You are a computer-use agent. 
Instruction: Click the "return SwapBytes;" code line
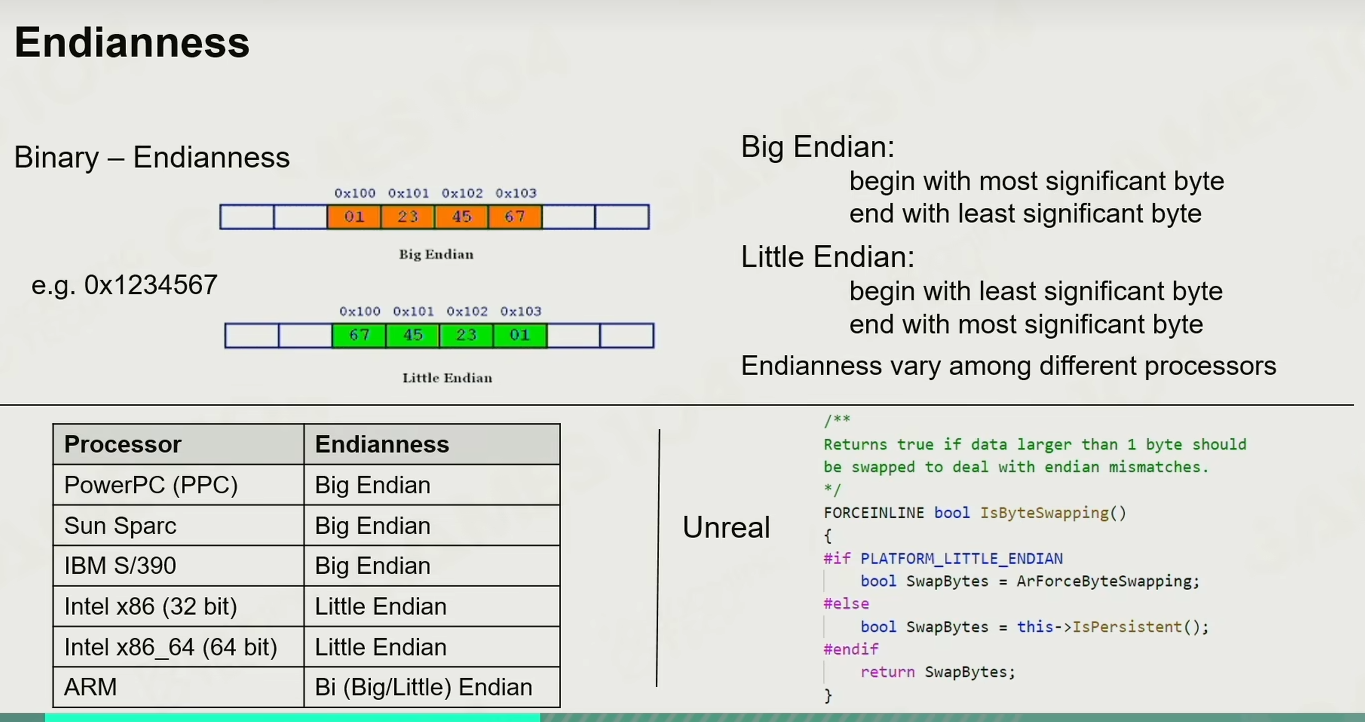click(938, 673)
